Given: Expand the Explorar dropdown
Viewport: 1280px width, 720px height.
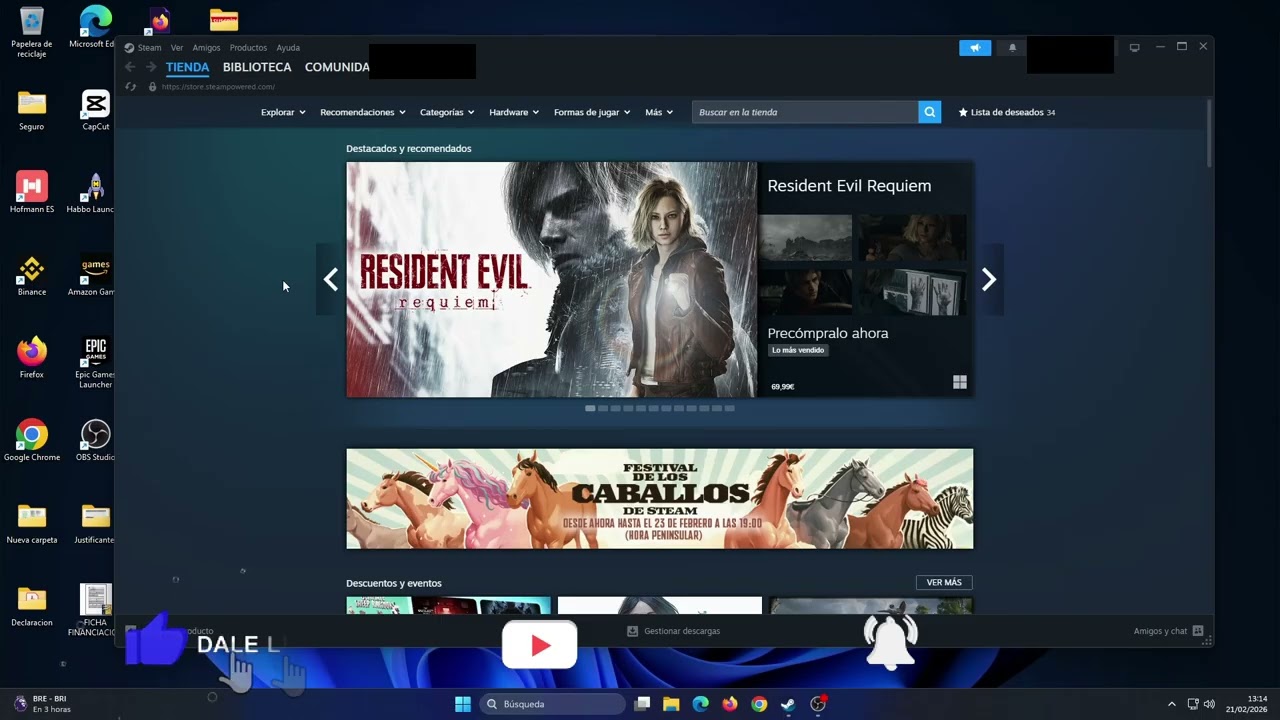Looking at the screenshot, I should click(x=283, y=112).
